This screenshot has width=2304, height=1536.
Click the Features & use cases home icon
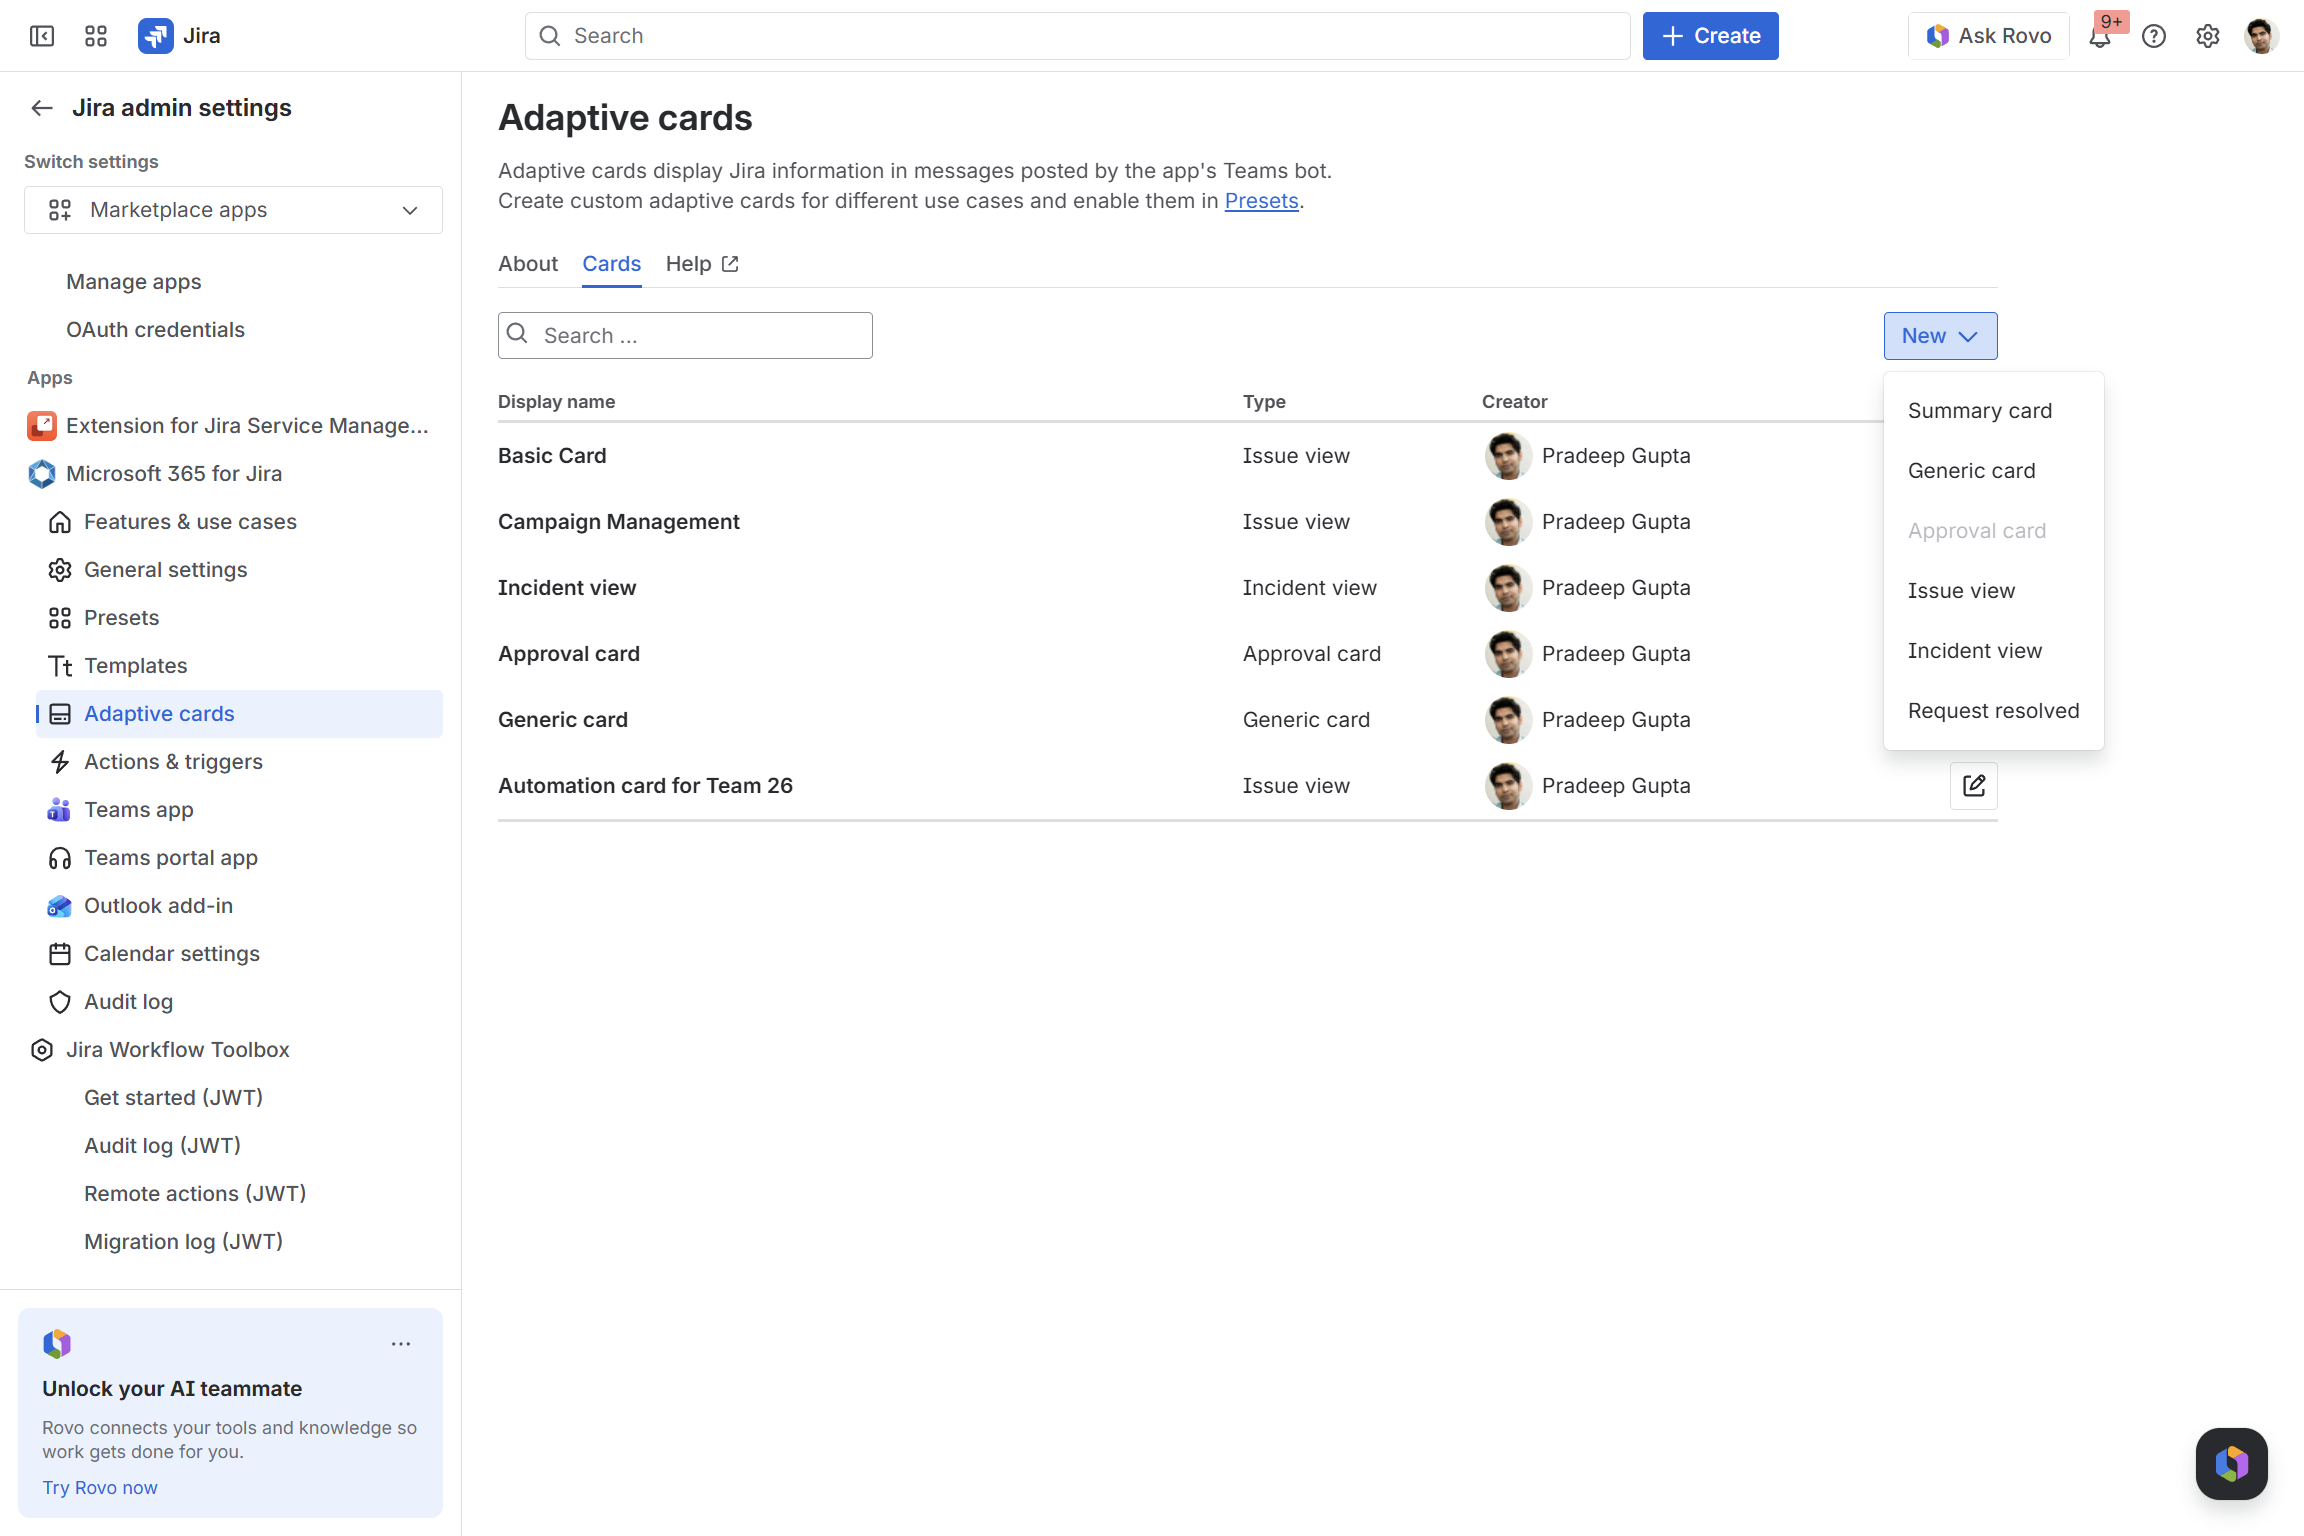click(x=60, y=522)
